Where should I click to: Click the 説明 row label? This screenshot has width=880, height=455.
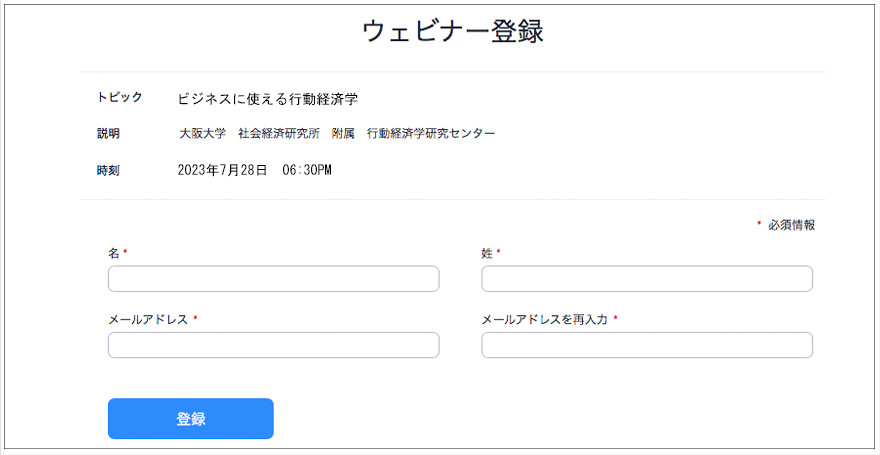[x=108, y=134]
